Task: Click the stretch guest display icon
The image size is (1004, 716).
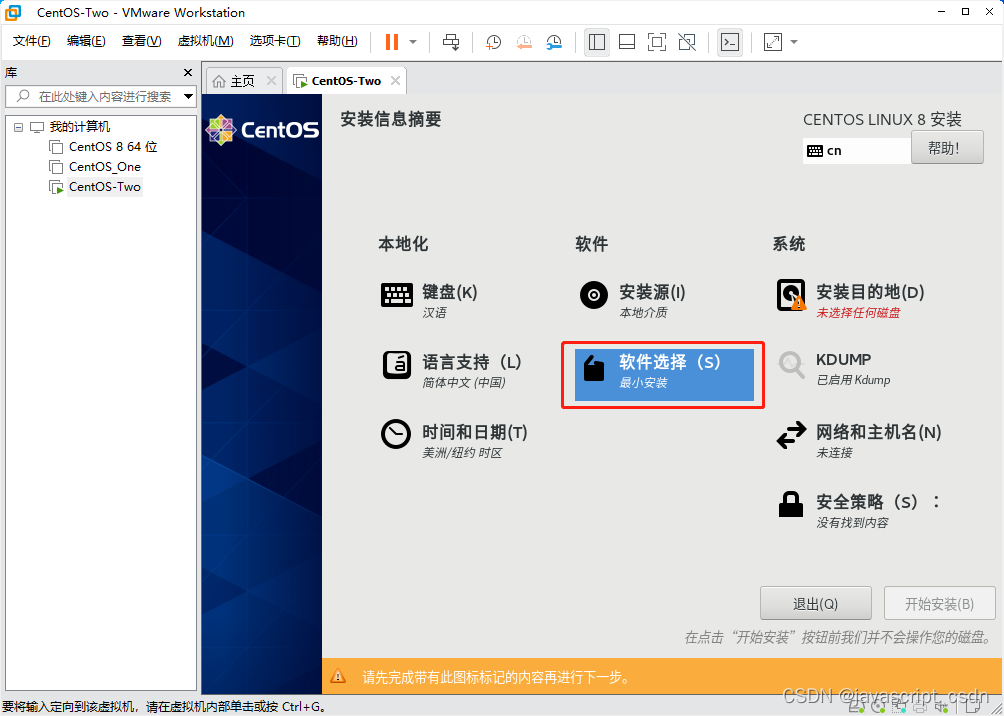Action: pyautogui.click(x=773, y=42)
